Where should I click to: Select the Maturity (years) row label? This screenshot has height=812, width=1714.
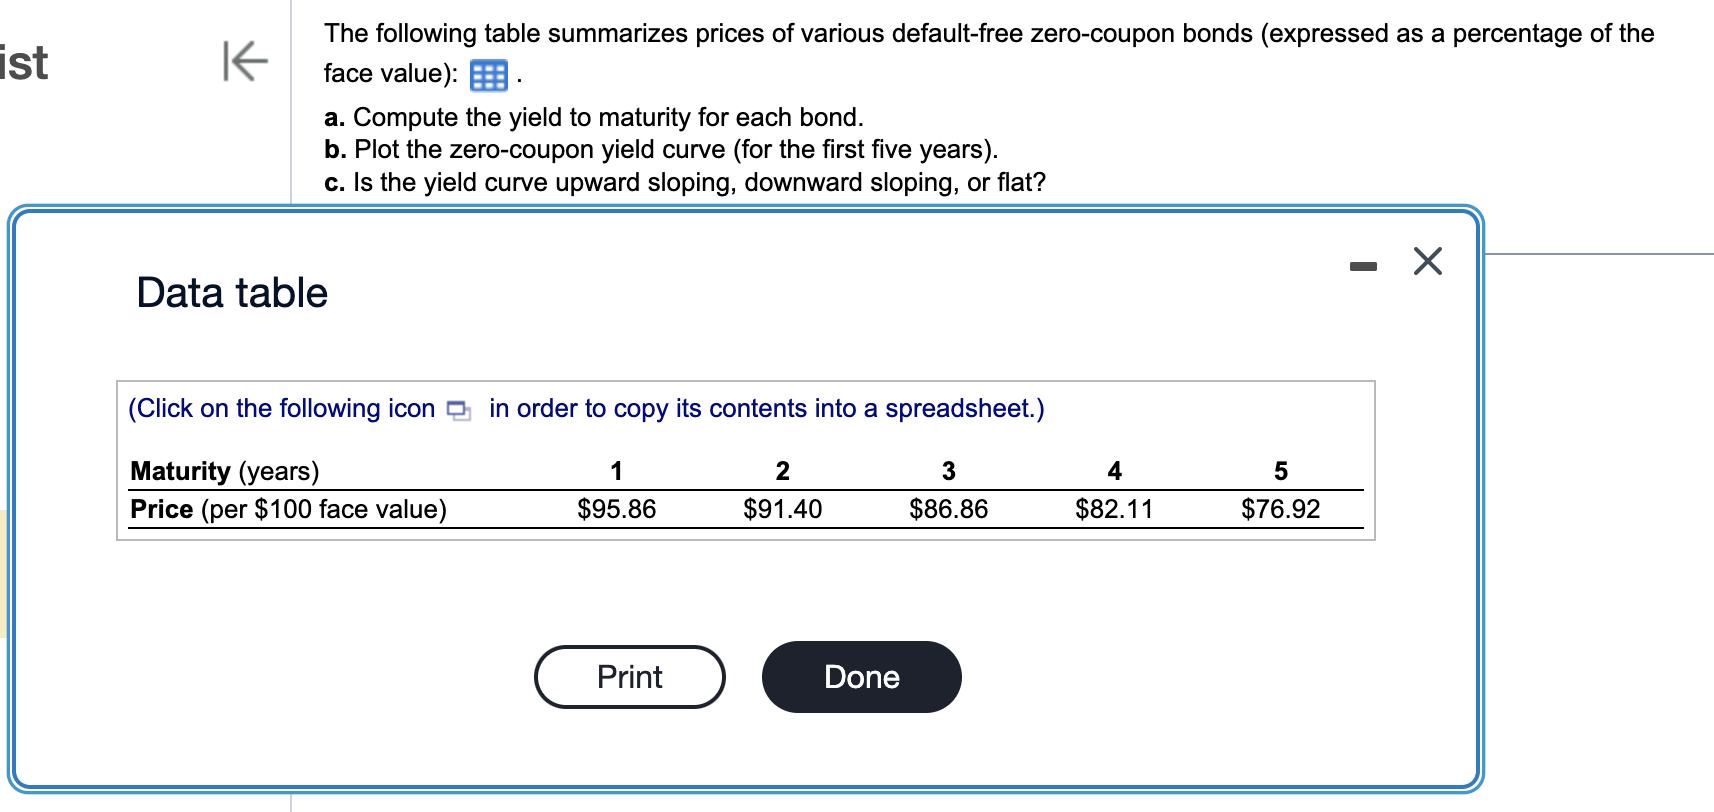224,470
